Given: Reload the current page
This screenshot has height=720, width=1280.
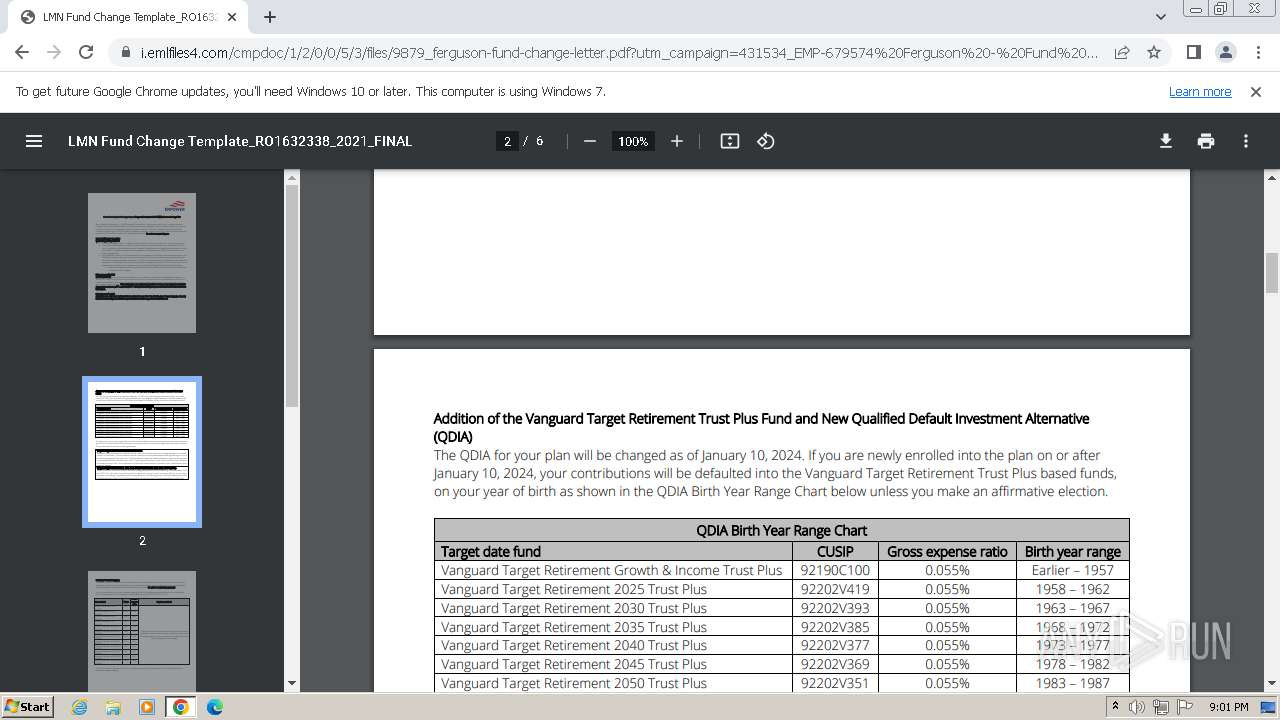Looking at the screenshot, I should (x=86, y=52).
